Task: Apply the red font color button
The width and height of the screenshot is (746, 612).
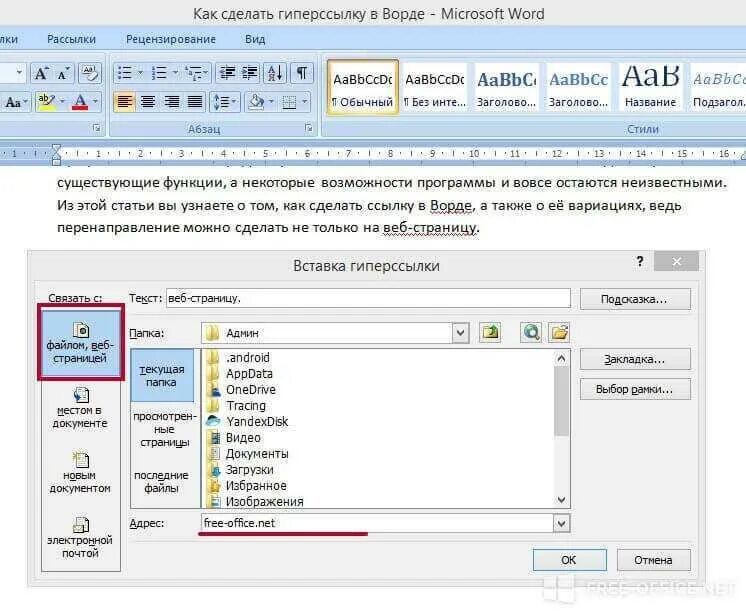Action: coord(80,101)
